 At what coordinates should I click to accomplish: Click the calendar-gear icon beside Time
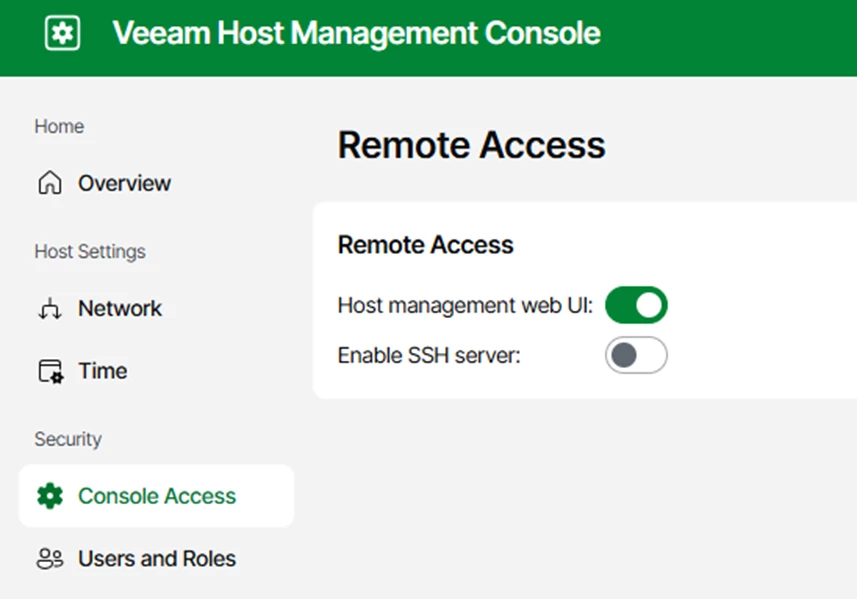[50, 372]
